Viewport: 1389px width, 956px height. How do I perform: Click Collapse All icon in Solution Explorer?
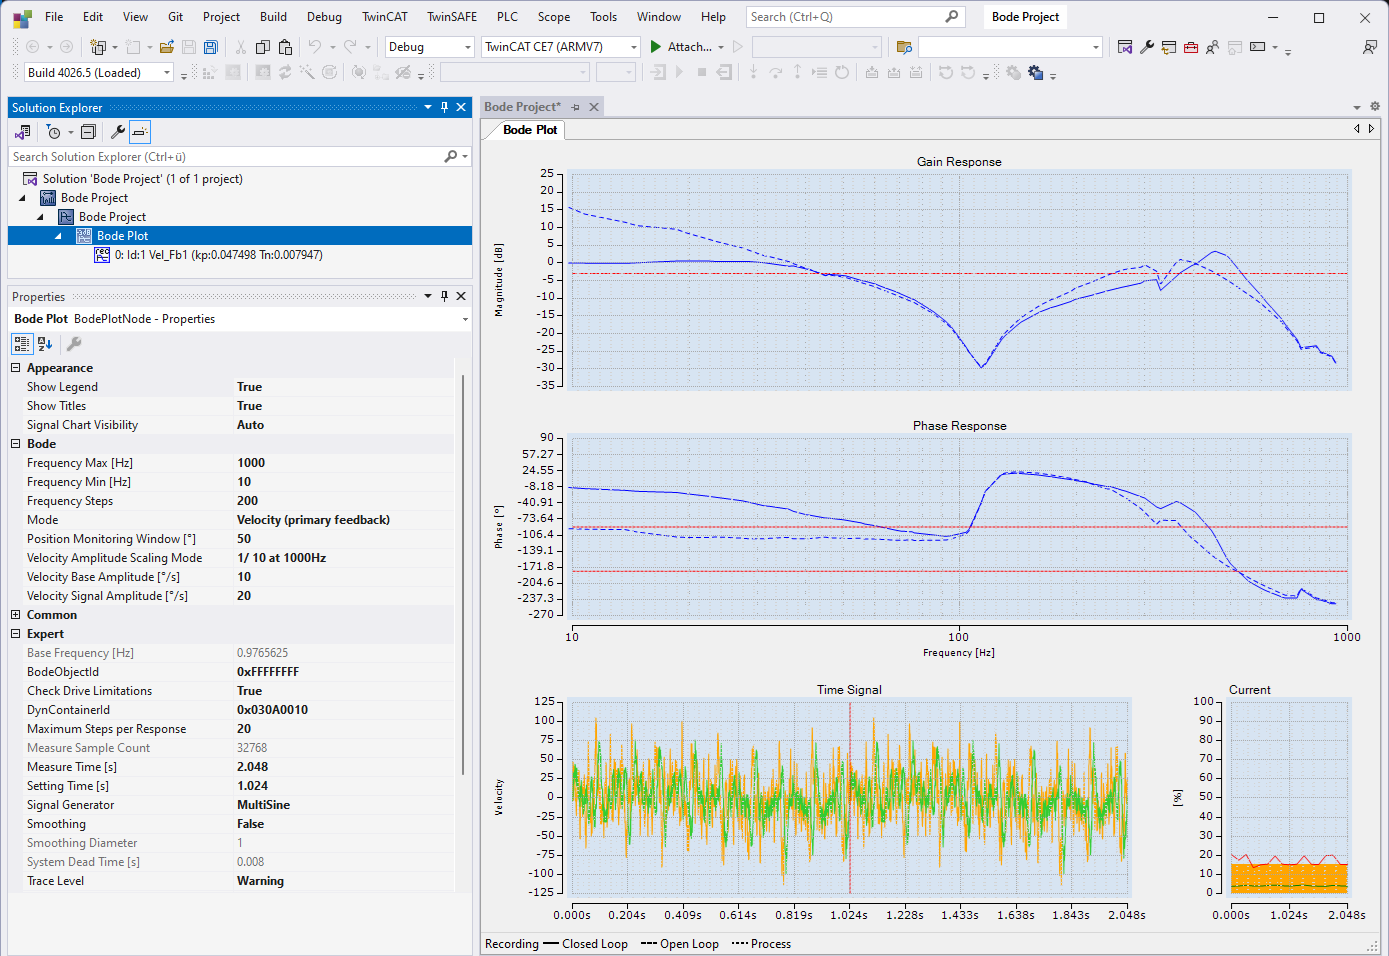88,132
